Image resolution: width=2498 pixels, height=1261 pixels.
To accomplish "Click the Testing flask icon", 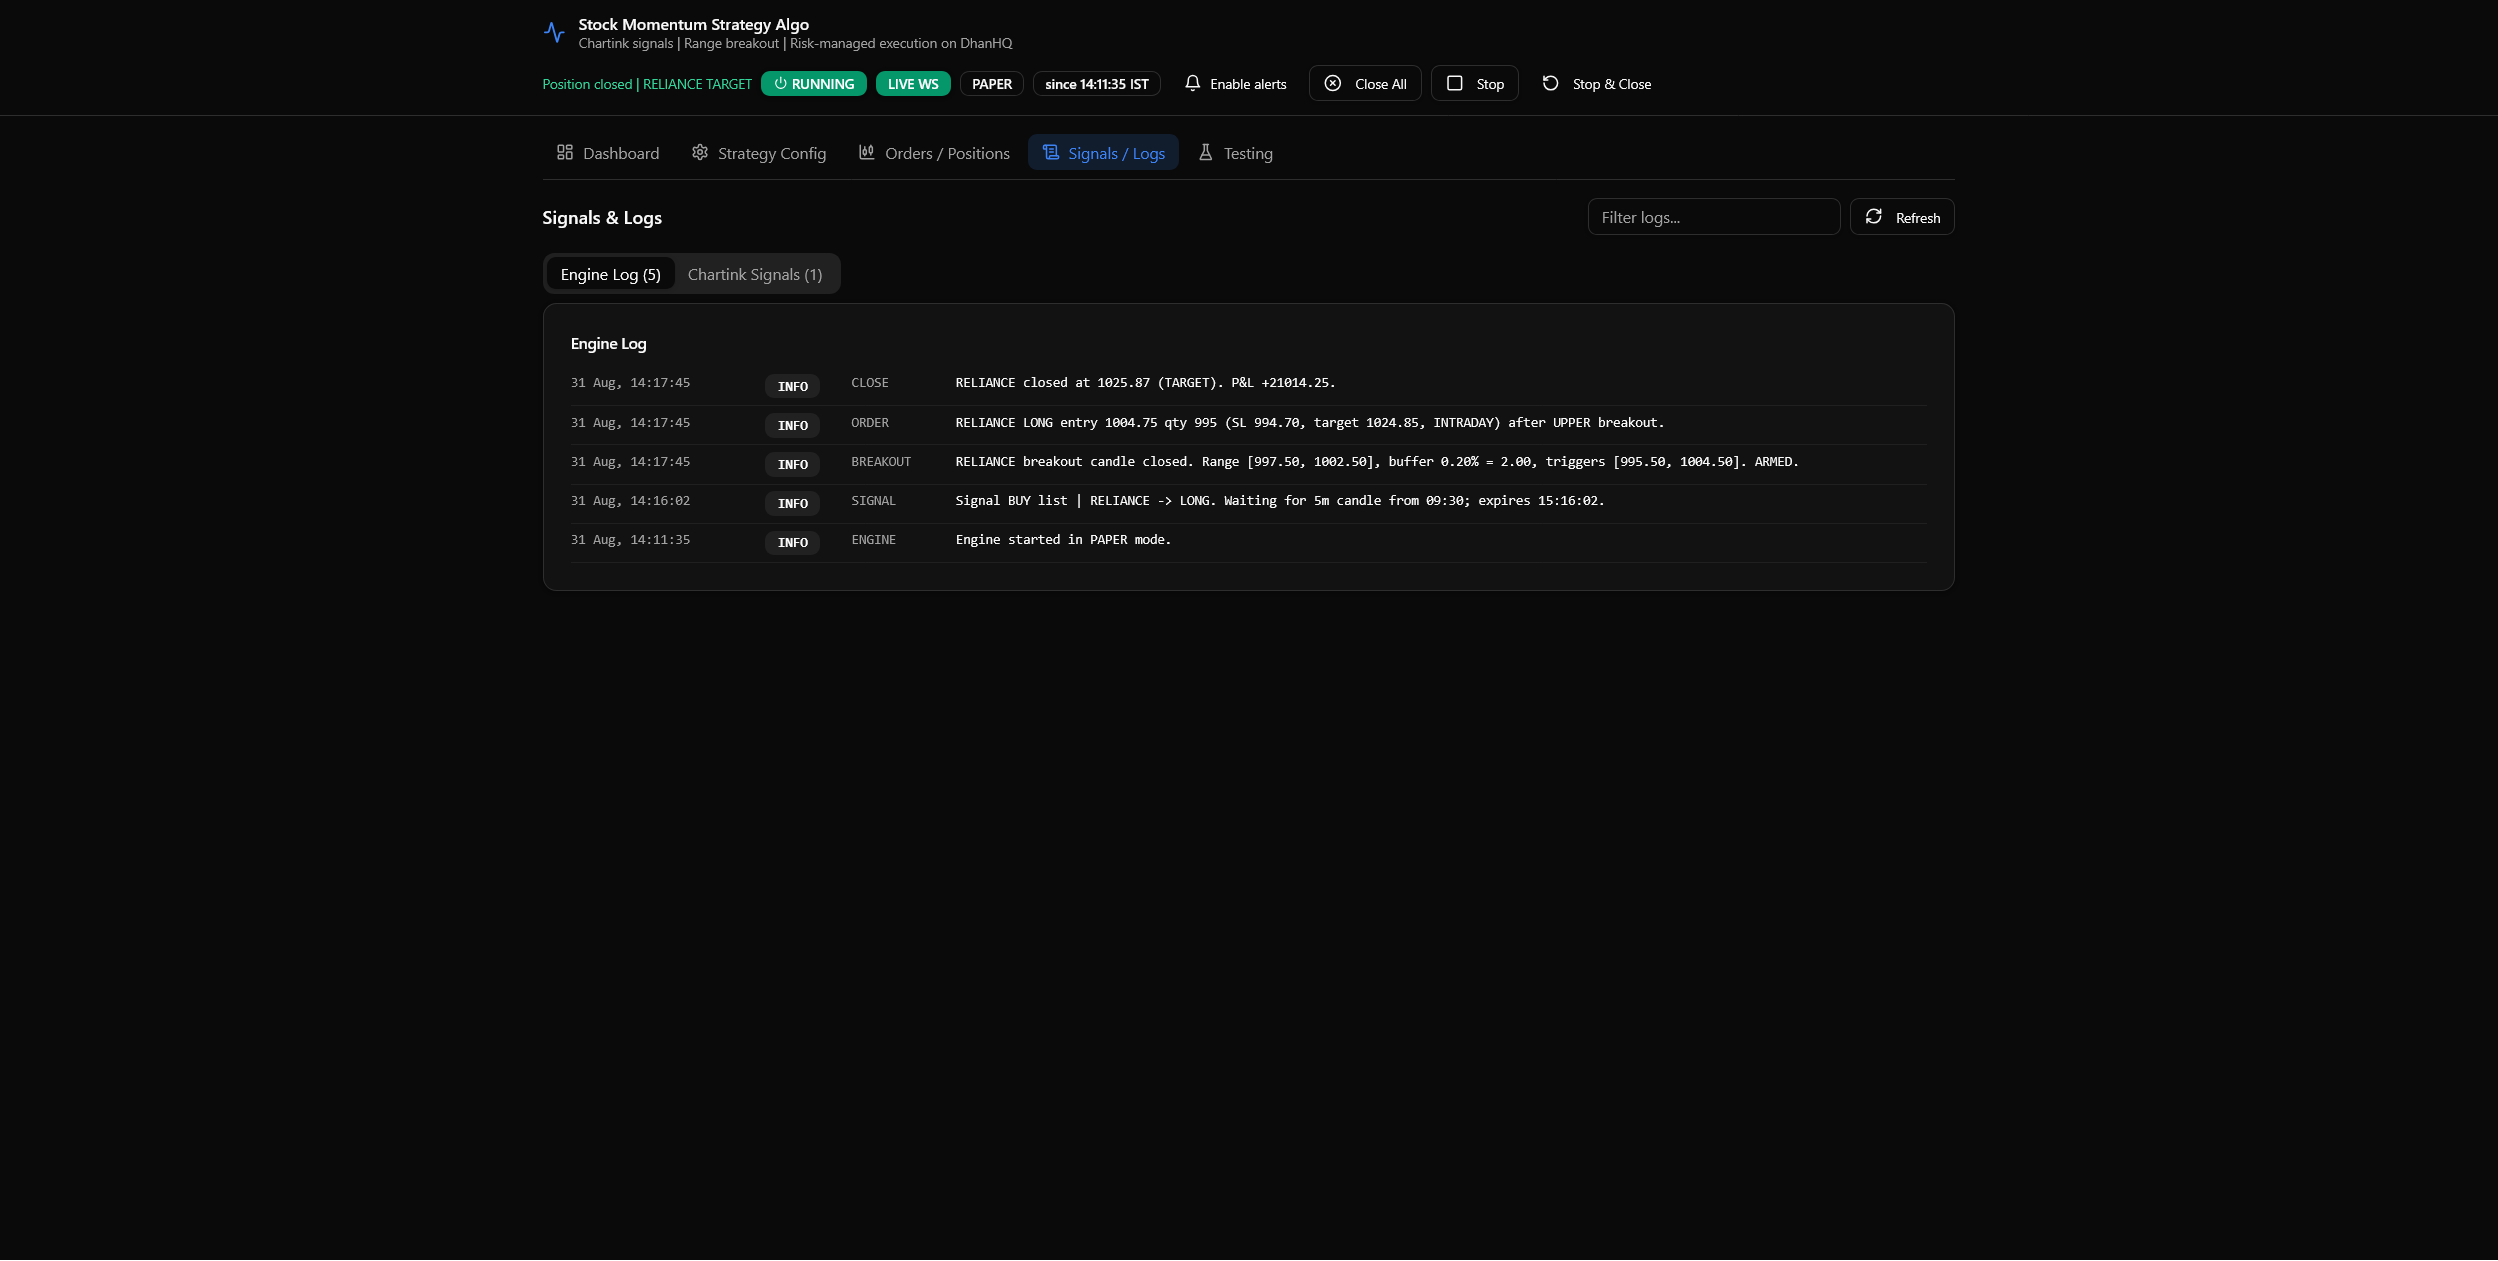I will click(x=1206, y=152).
